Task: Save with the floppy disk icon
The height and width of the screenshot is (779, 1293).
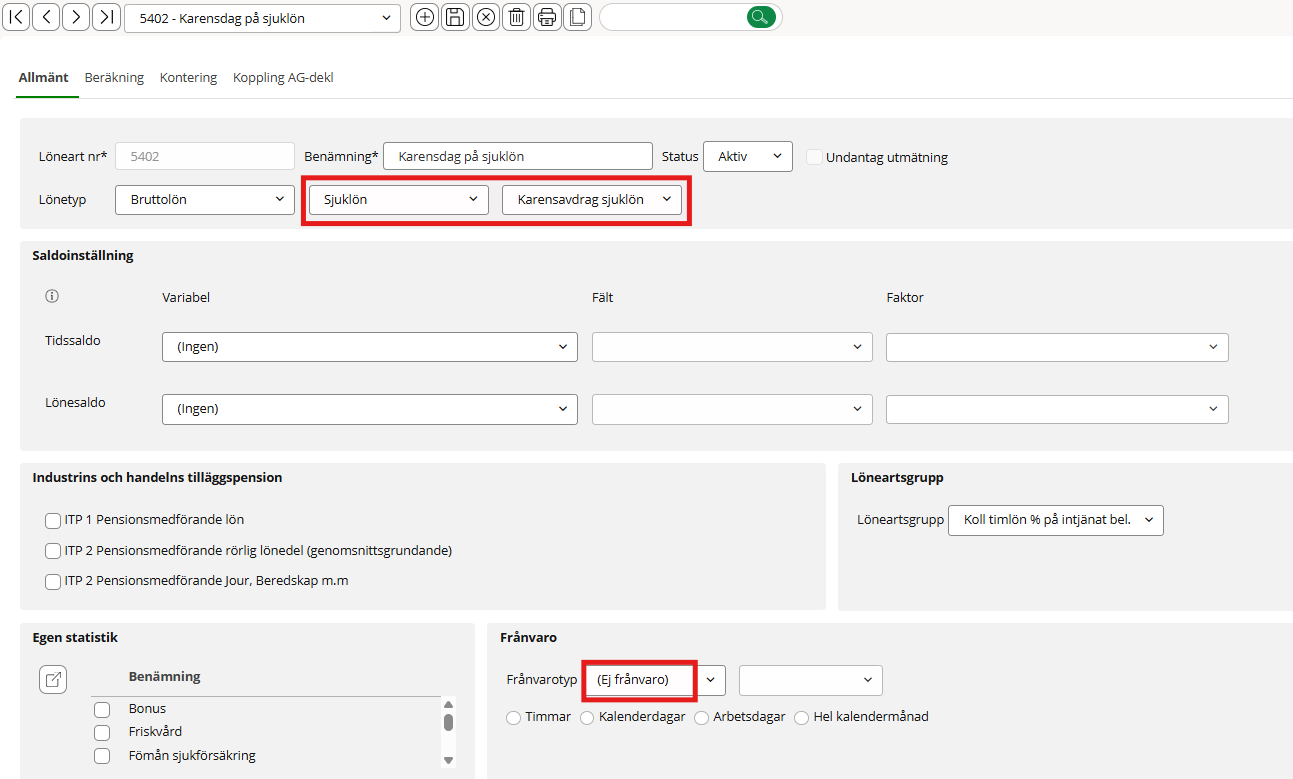Action: 455,17
